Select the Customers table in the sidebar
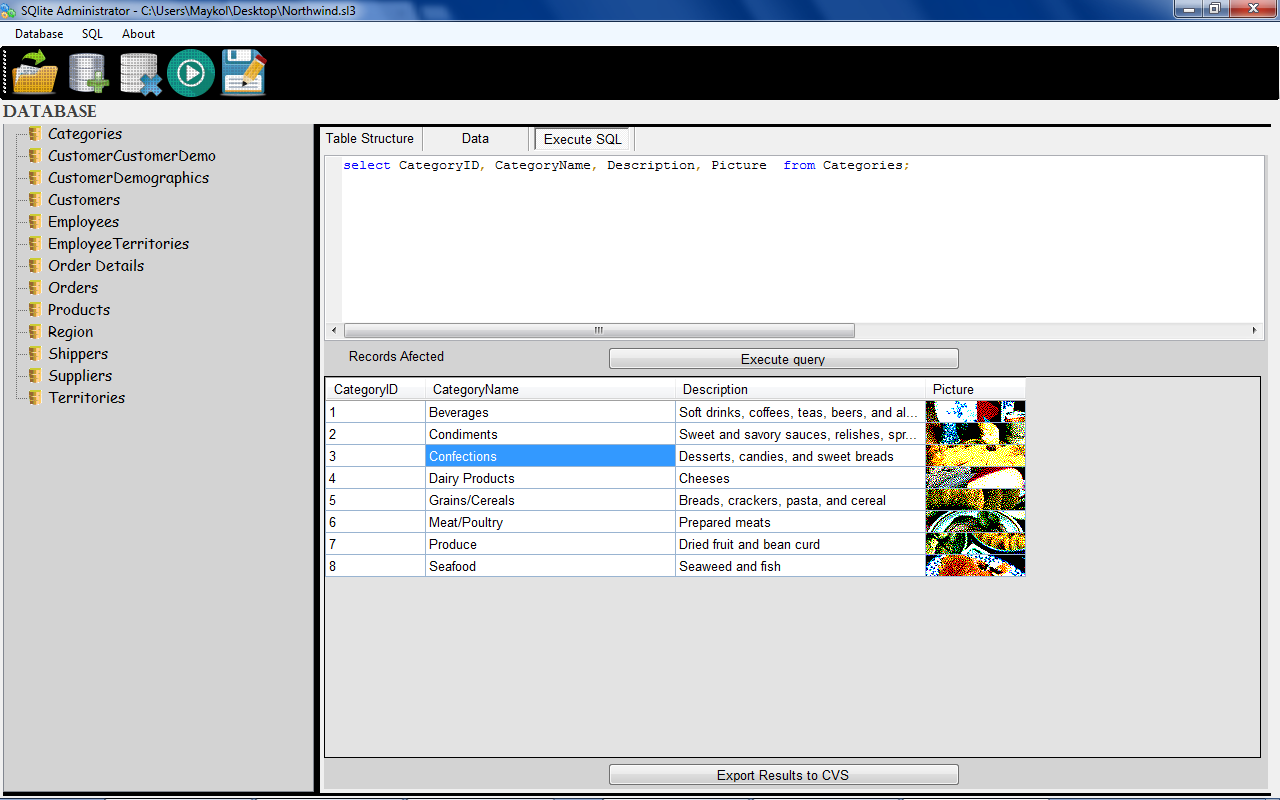The image size is (1280, 800). [84, 199]
